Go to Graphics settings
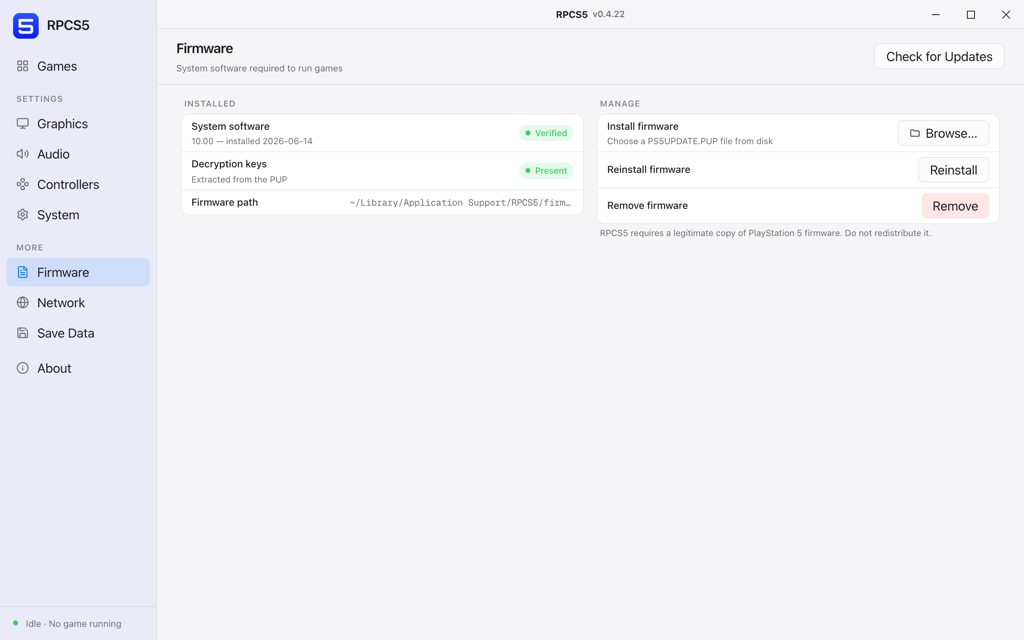Image resolution: width=1024 pixels, height=640 pixels. 78,123
